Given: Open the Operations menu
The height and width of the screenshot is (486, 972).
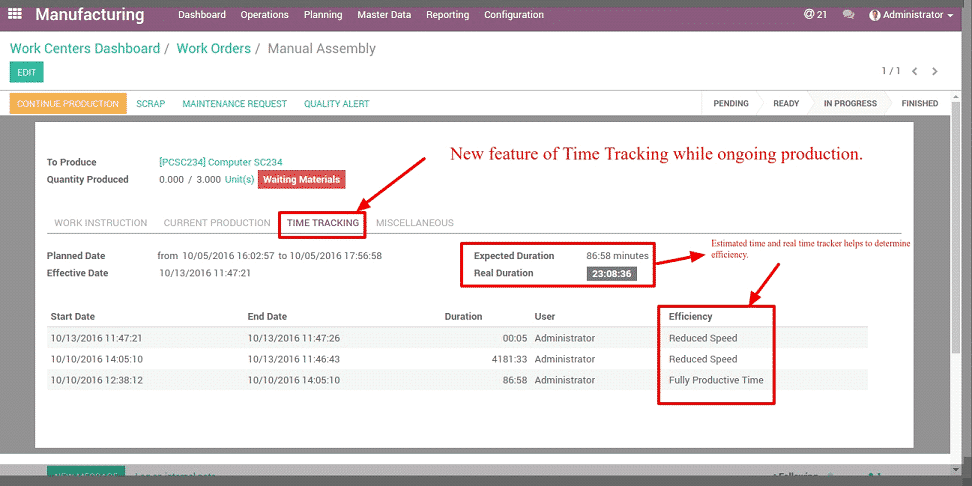Looking at the screenshot, I should tap(265, 15).
